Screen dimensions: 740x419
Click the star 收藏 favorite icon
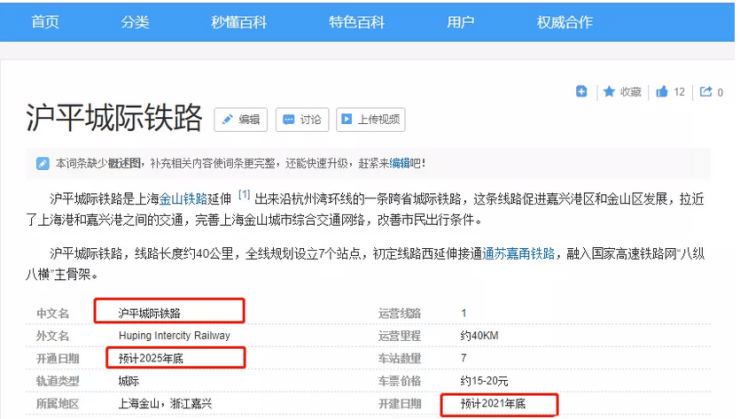tap(609, 92)
